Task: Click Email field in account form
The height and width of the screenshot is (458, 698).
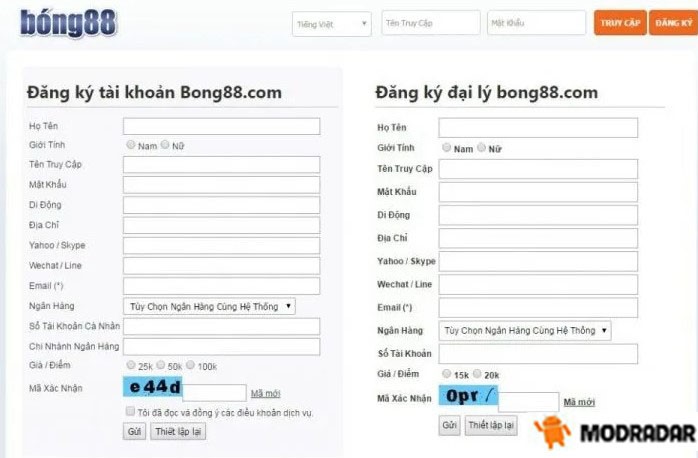Action: [221, 286]
